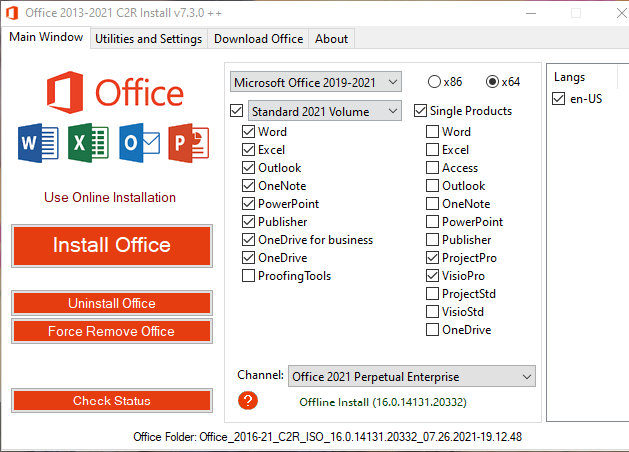Viewport: 629px width, 452px height.
Task: Check OneNote under Single Products
Action: [x=432, y=204]
